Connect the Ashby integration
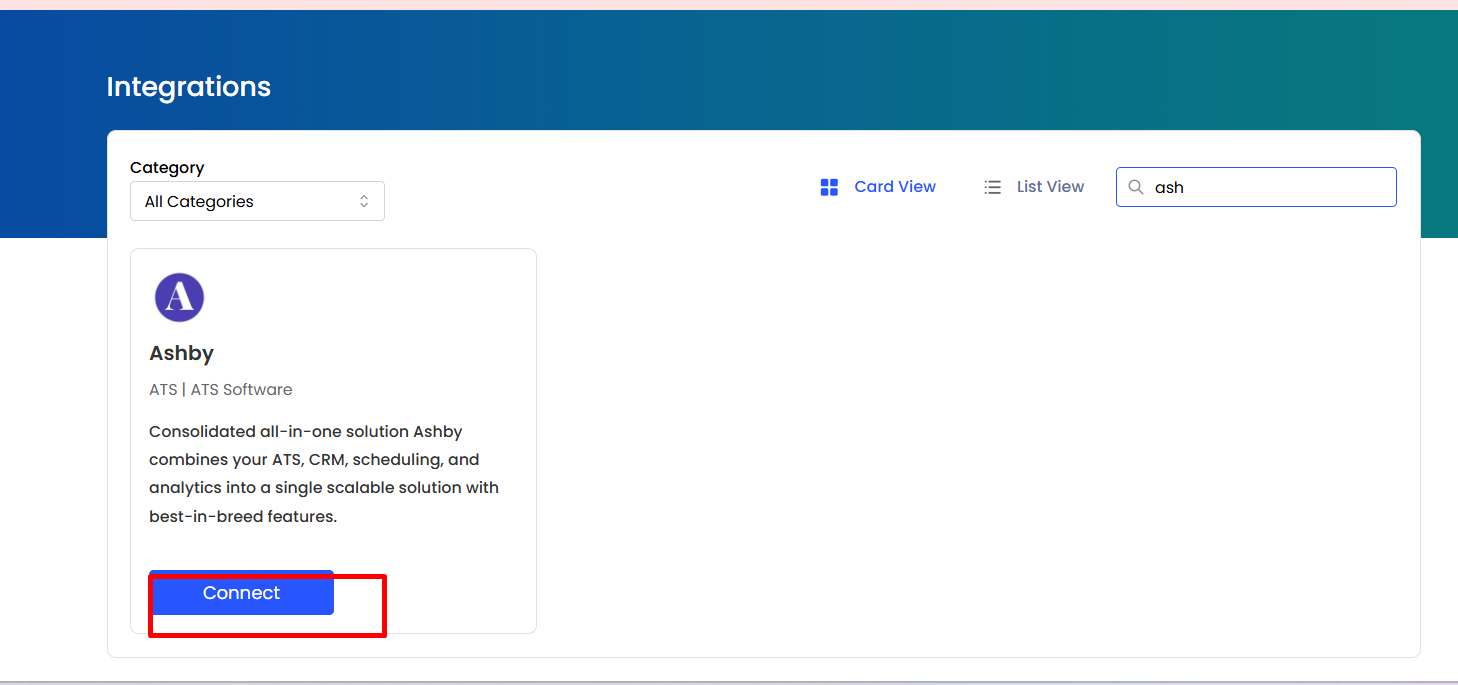The image size is (1458, 685). coord(241,593)
